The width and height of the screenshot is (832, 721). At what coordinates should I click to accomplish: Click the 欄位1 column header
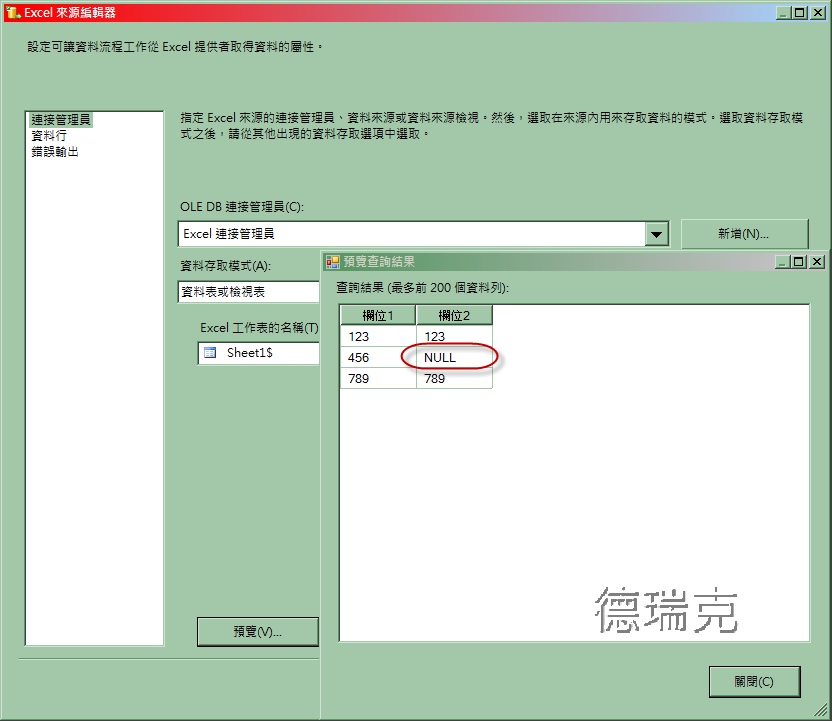tap(378, 315)
